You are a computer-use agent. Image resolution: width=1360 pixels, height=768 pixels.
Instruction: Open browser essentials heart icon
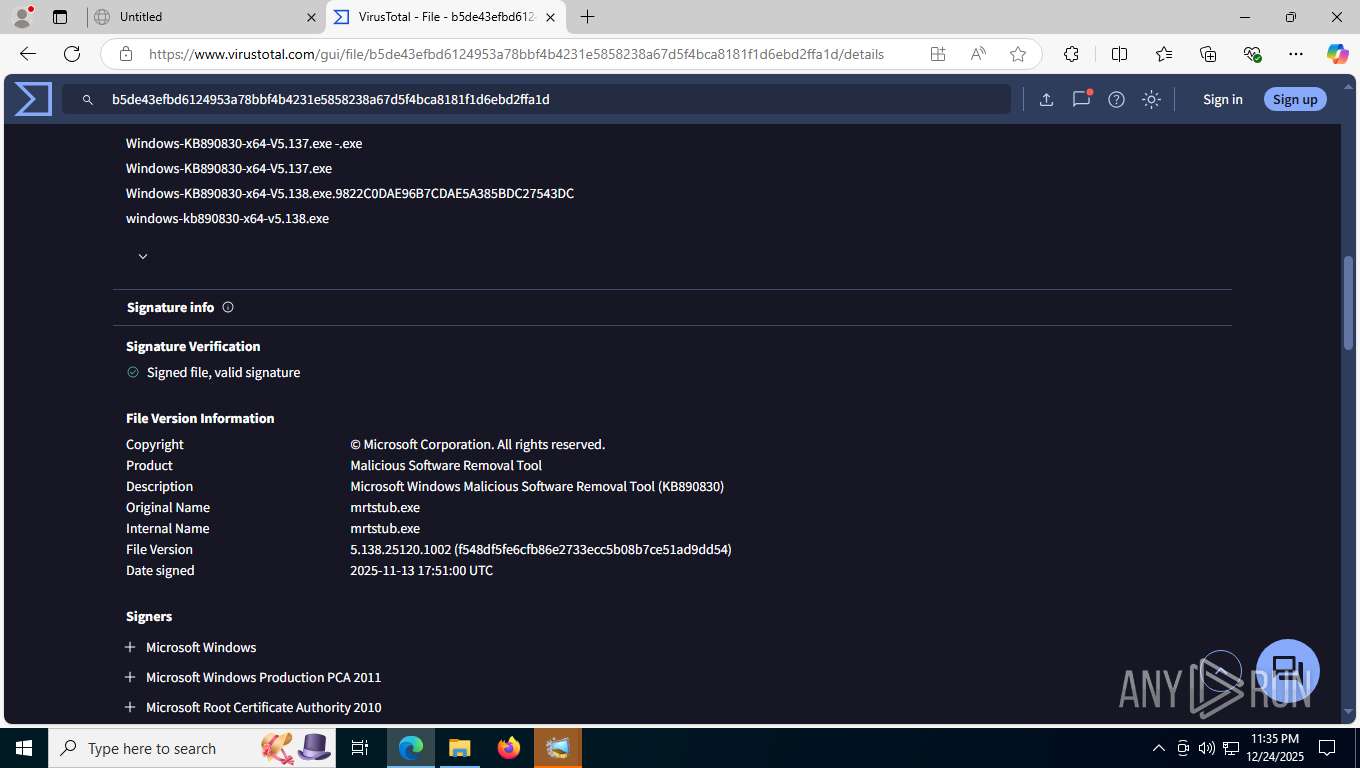tap(1252, 54)
